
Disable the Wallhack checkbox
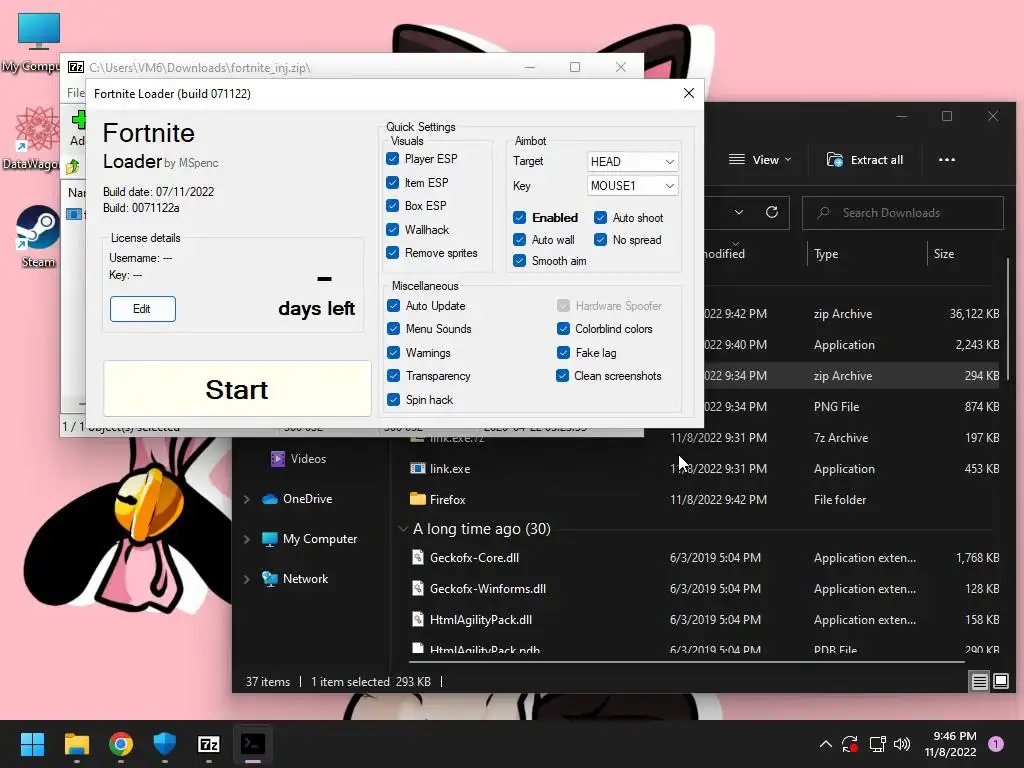pyautogui.click(x=392, y=229)
